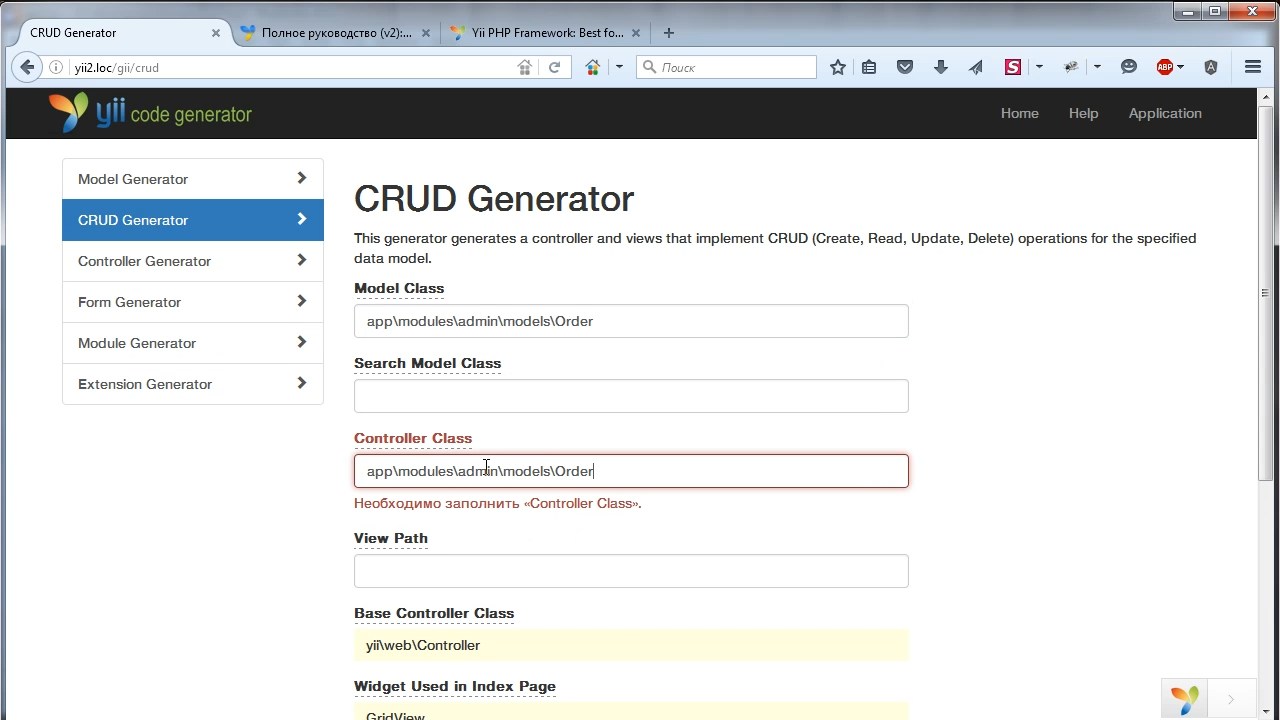Click the Adblock Plus ABP icon
Screen dimensions: 1280x720
pyautogui.click(x=1164, y=67)
